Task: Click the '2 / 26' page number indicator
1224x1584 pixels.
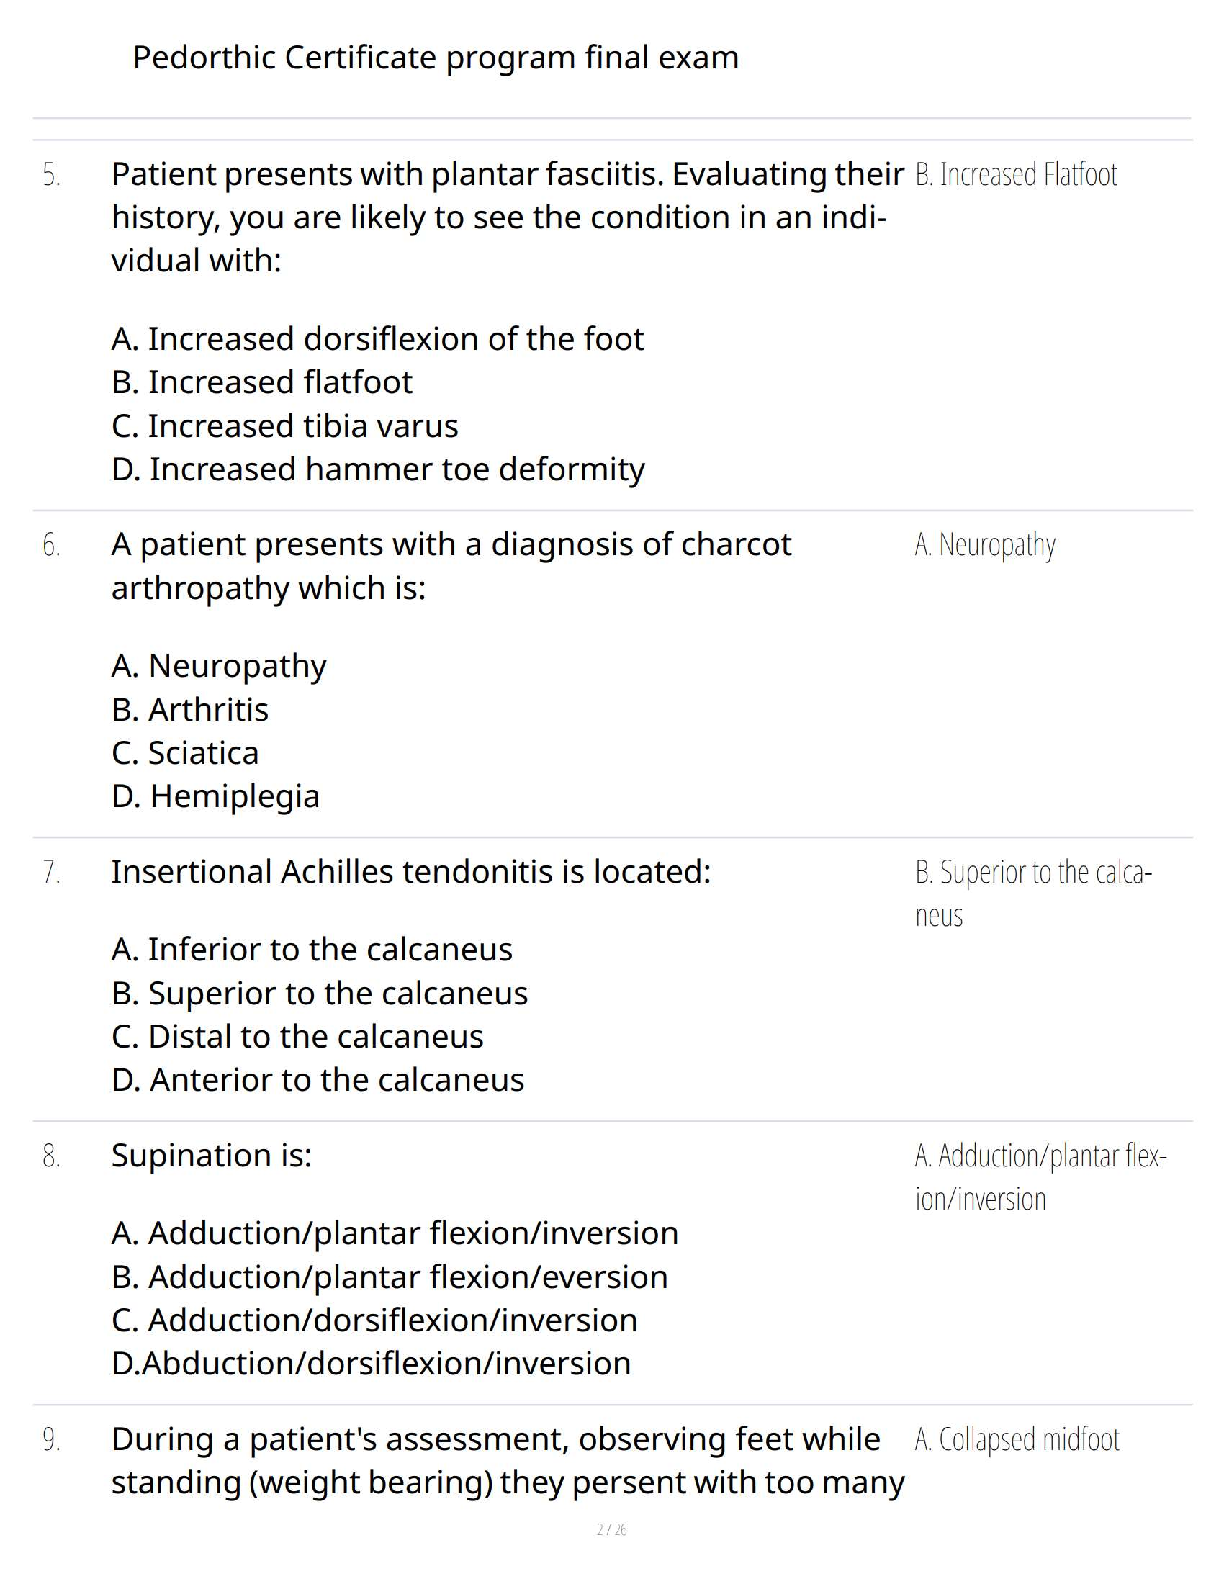Action: [611, 1529]
